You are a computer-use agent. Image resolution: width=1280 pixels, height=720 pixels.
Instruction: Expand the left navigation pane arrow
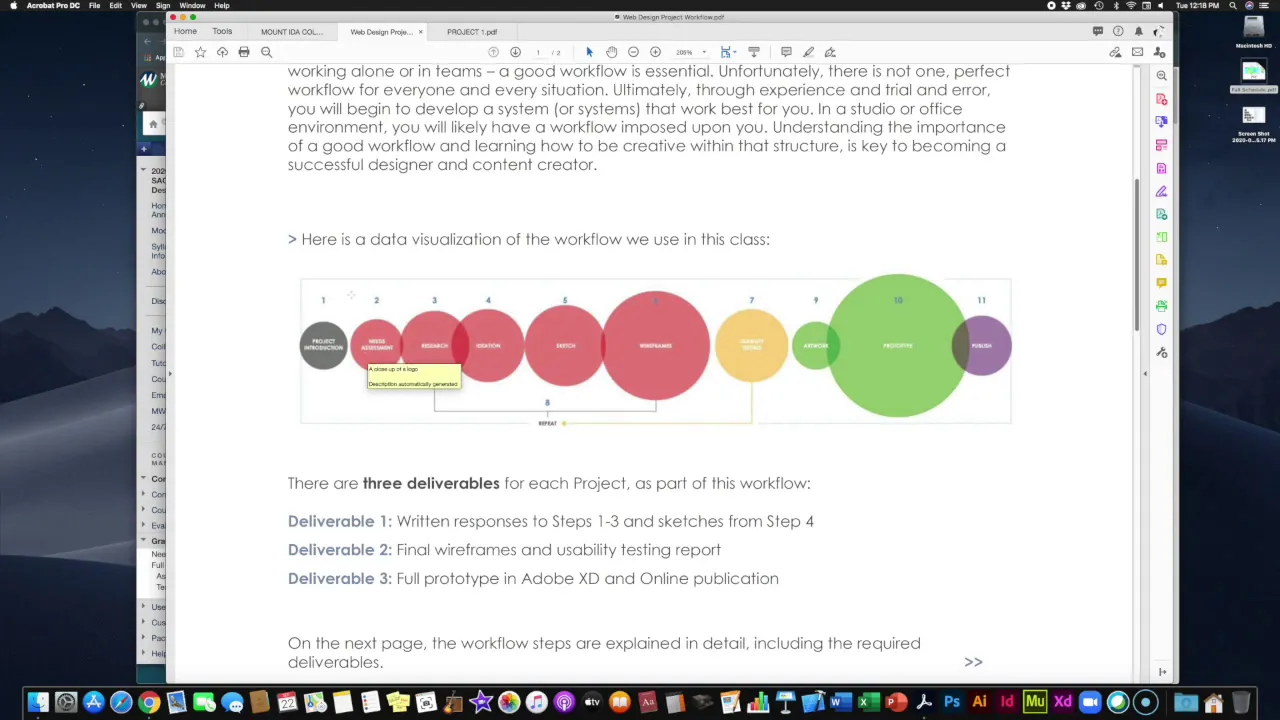pos(169,373)
